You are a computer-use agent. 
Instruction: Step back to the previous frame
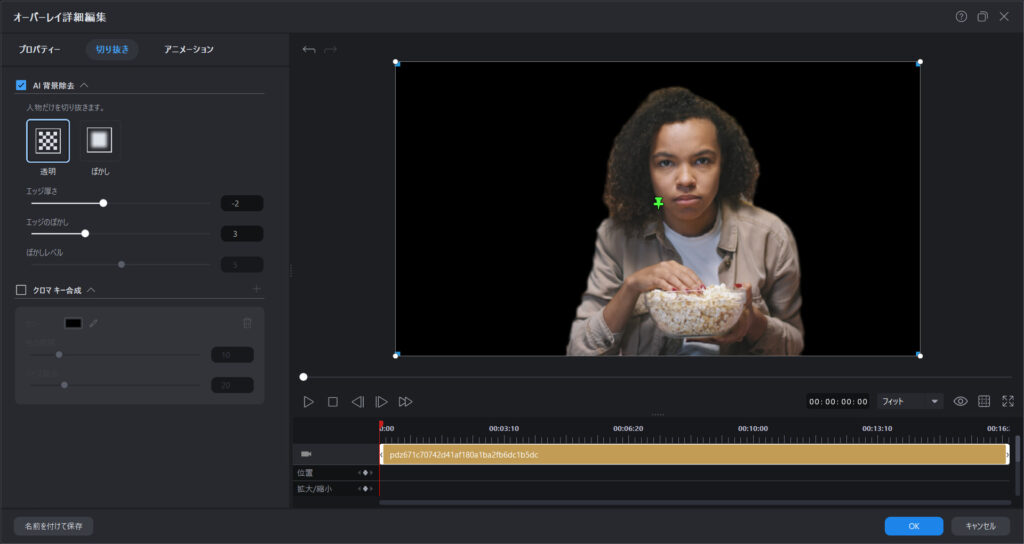pyautogui.click(x=357, y=401)
